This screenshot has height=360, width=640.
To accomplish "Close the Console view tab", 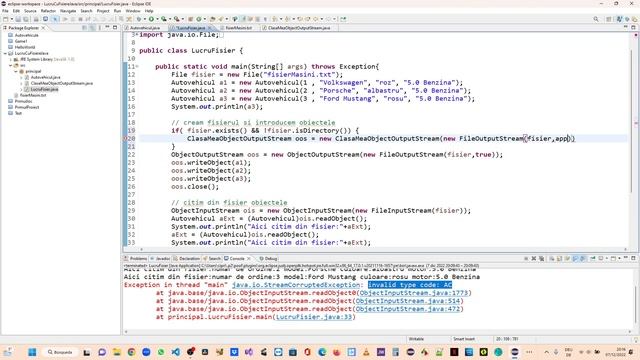I will tap(249, 258).
